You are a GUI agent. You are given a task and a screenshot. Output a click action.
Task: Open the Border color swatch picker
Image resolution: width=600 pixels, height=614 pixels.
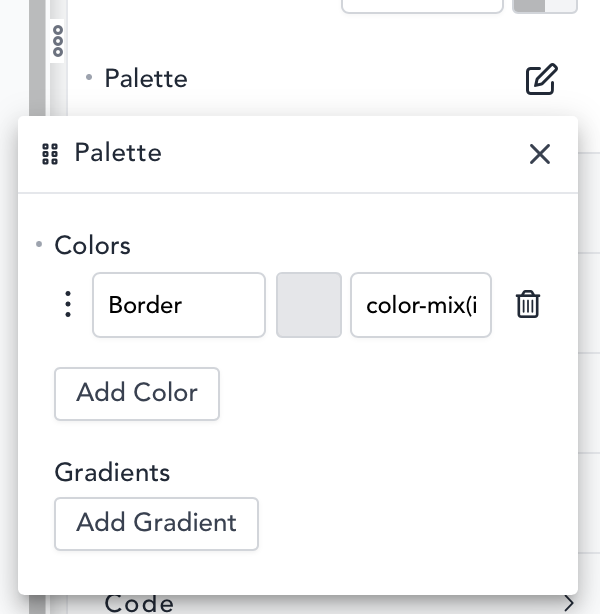(x=309, y=304)
